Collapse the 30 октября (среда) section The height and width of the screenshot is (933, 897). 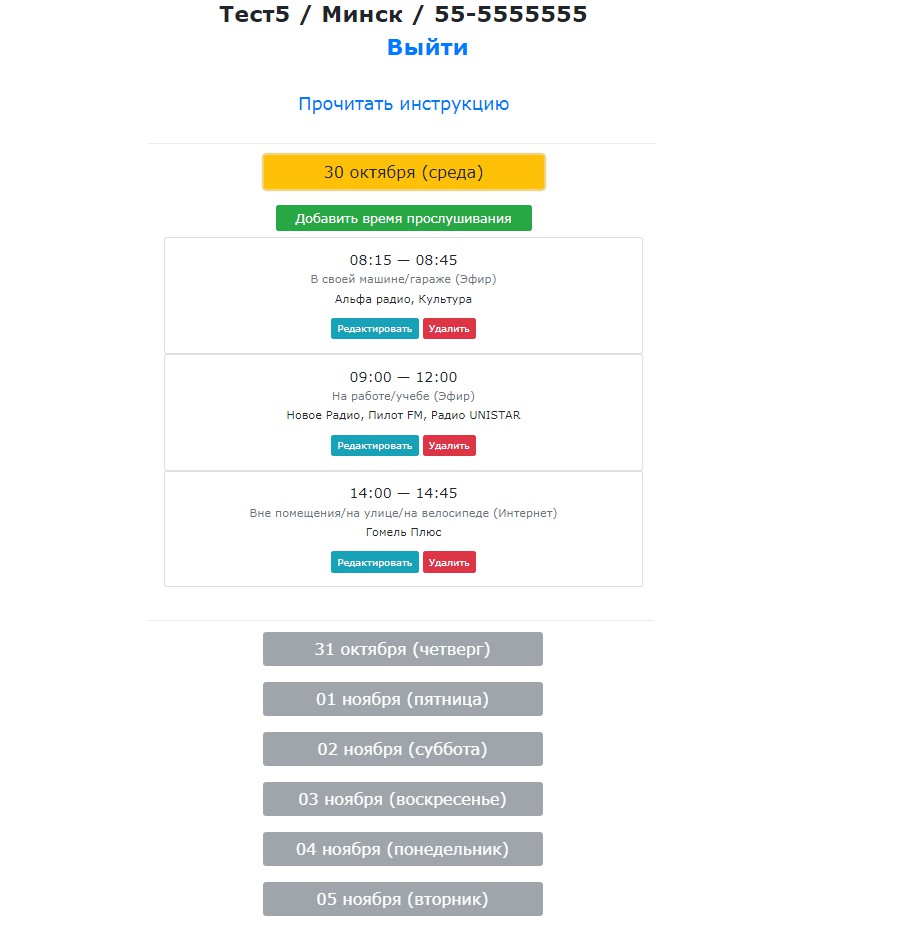[403, 172]
